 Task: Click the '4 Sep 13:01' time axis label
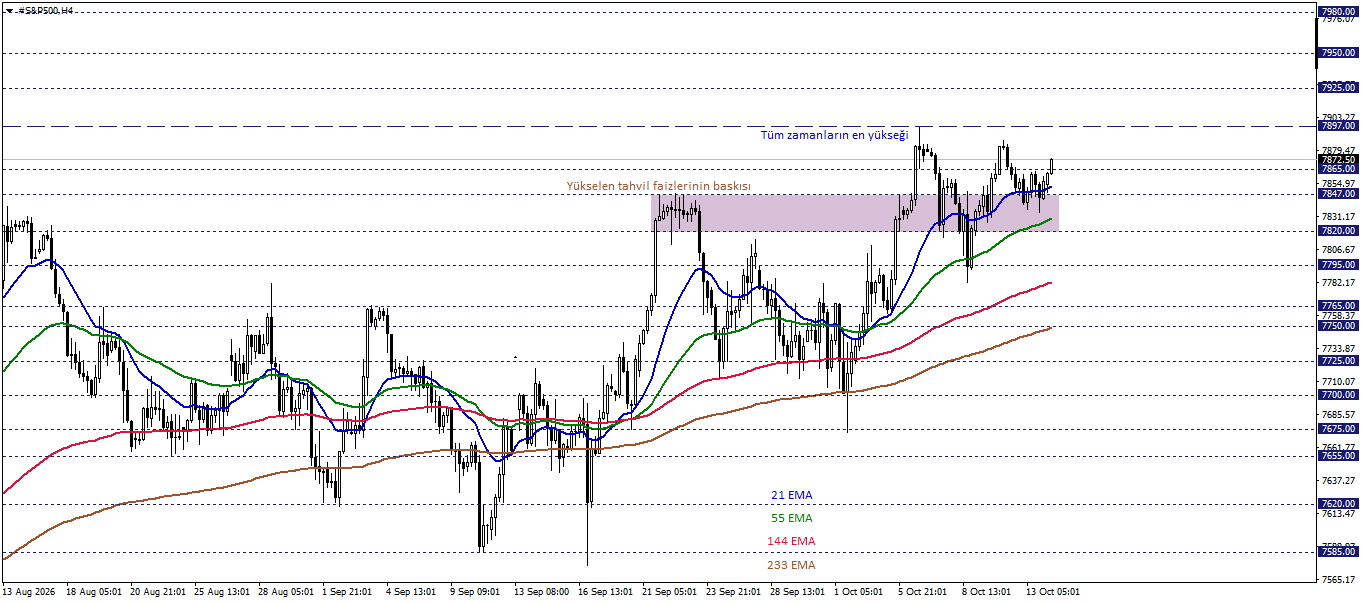[410, 592]
